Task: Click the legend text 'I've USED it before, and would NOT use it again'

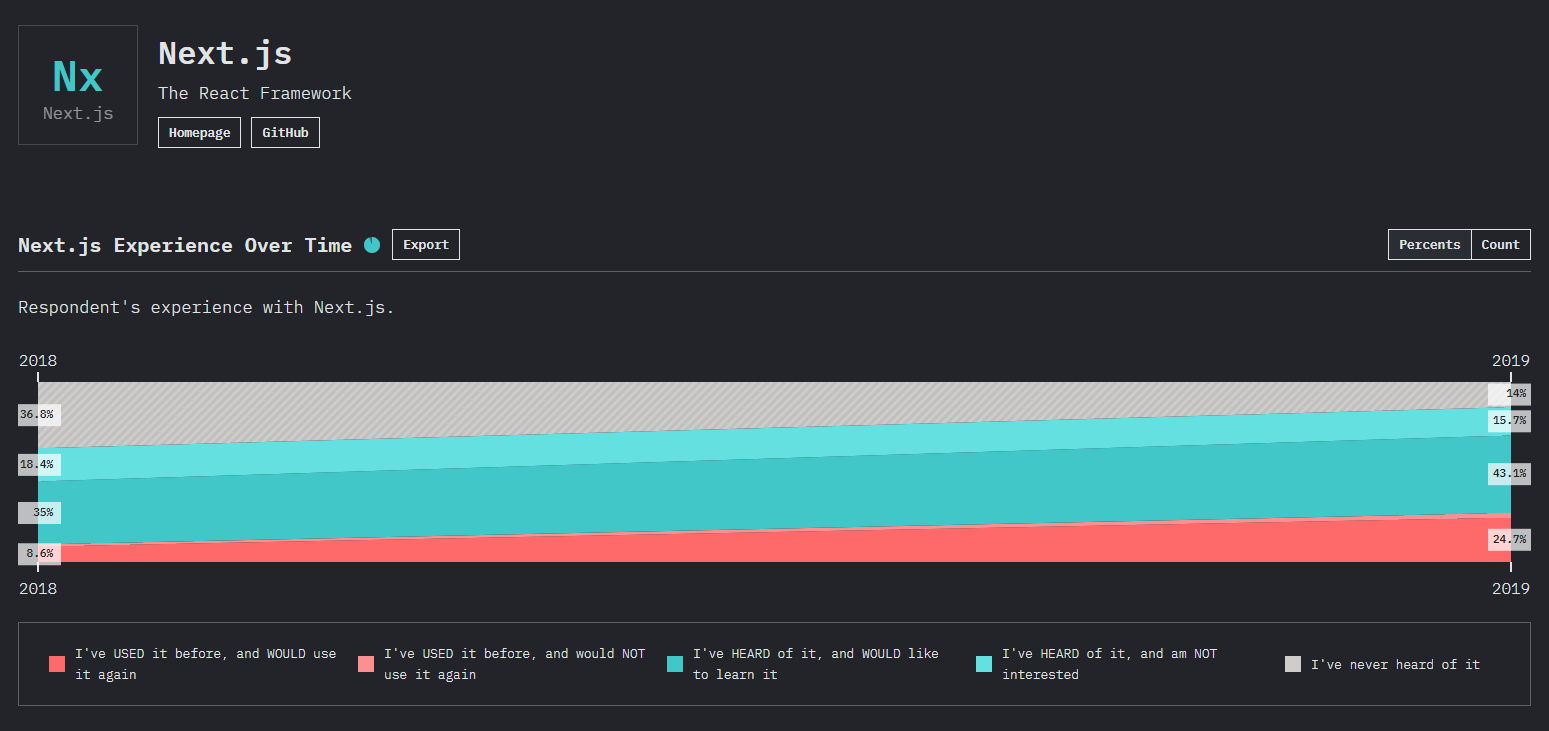Action: pos(514,664)
